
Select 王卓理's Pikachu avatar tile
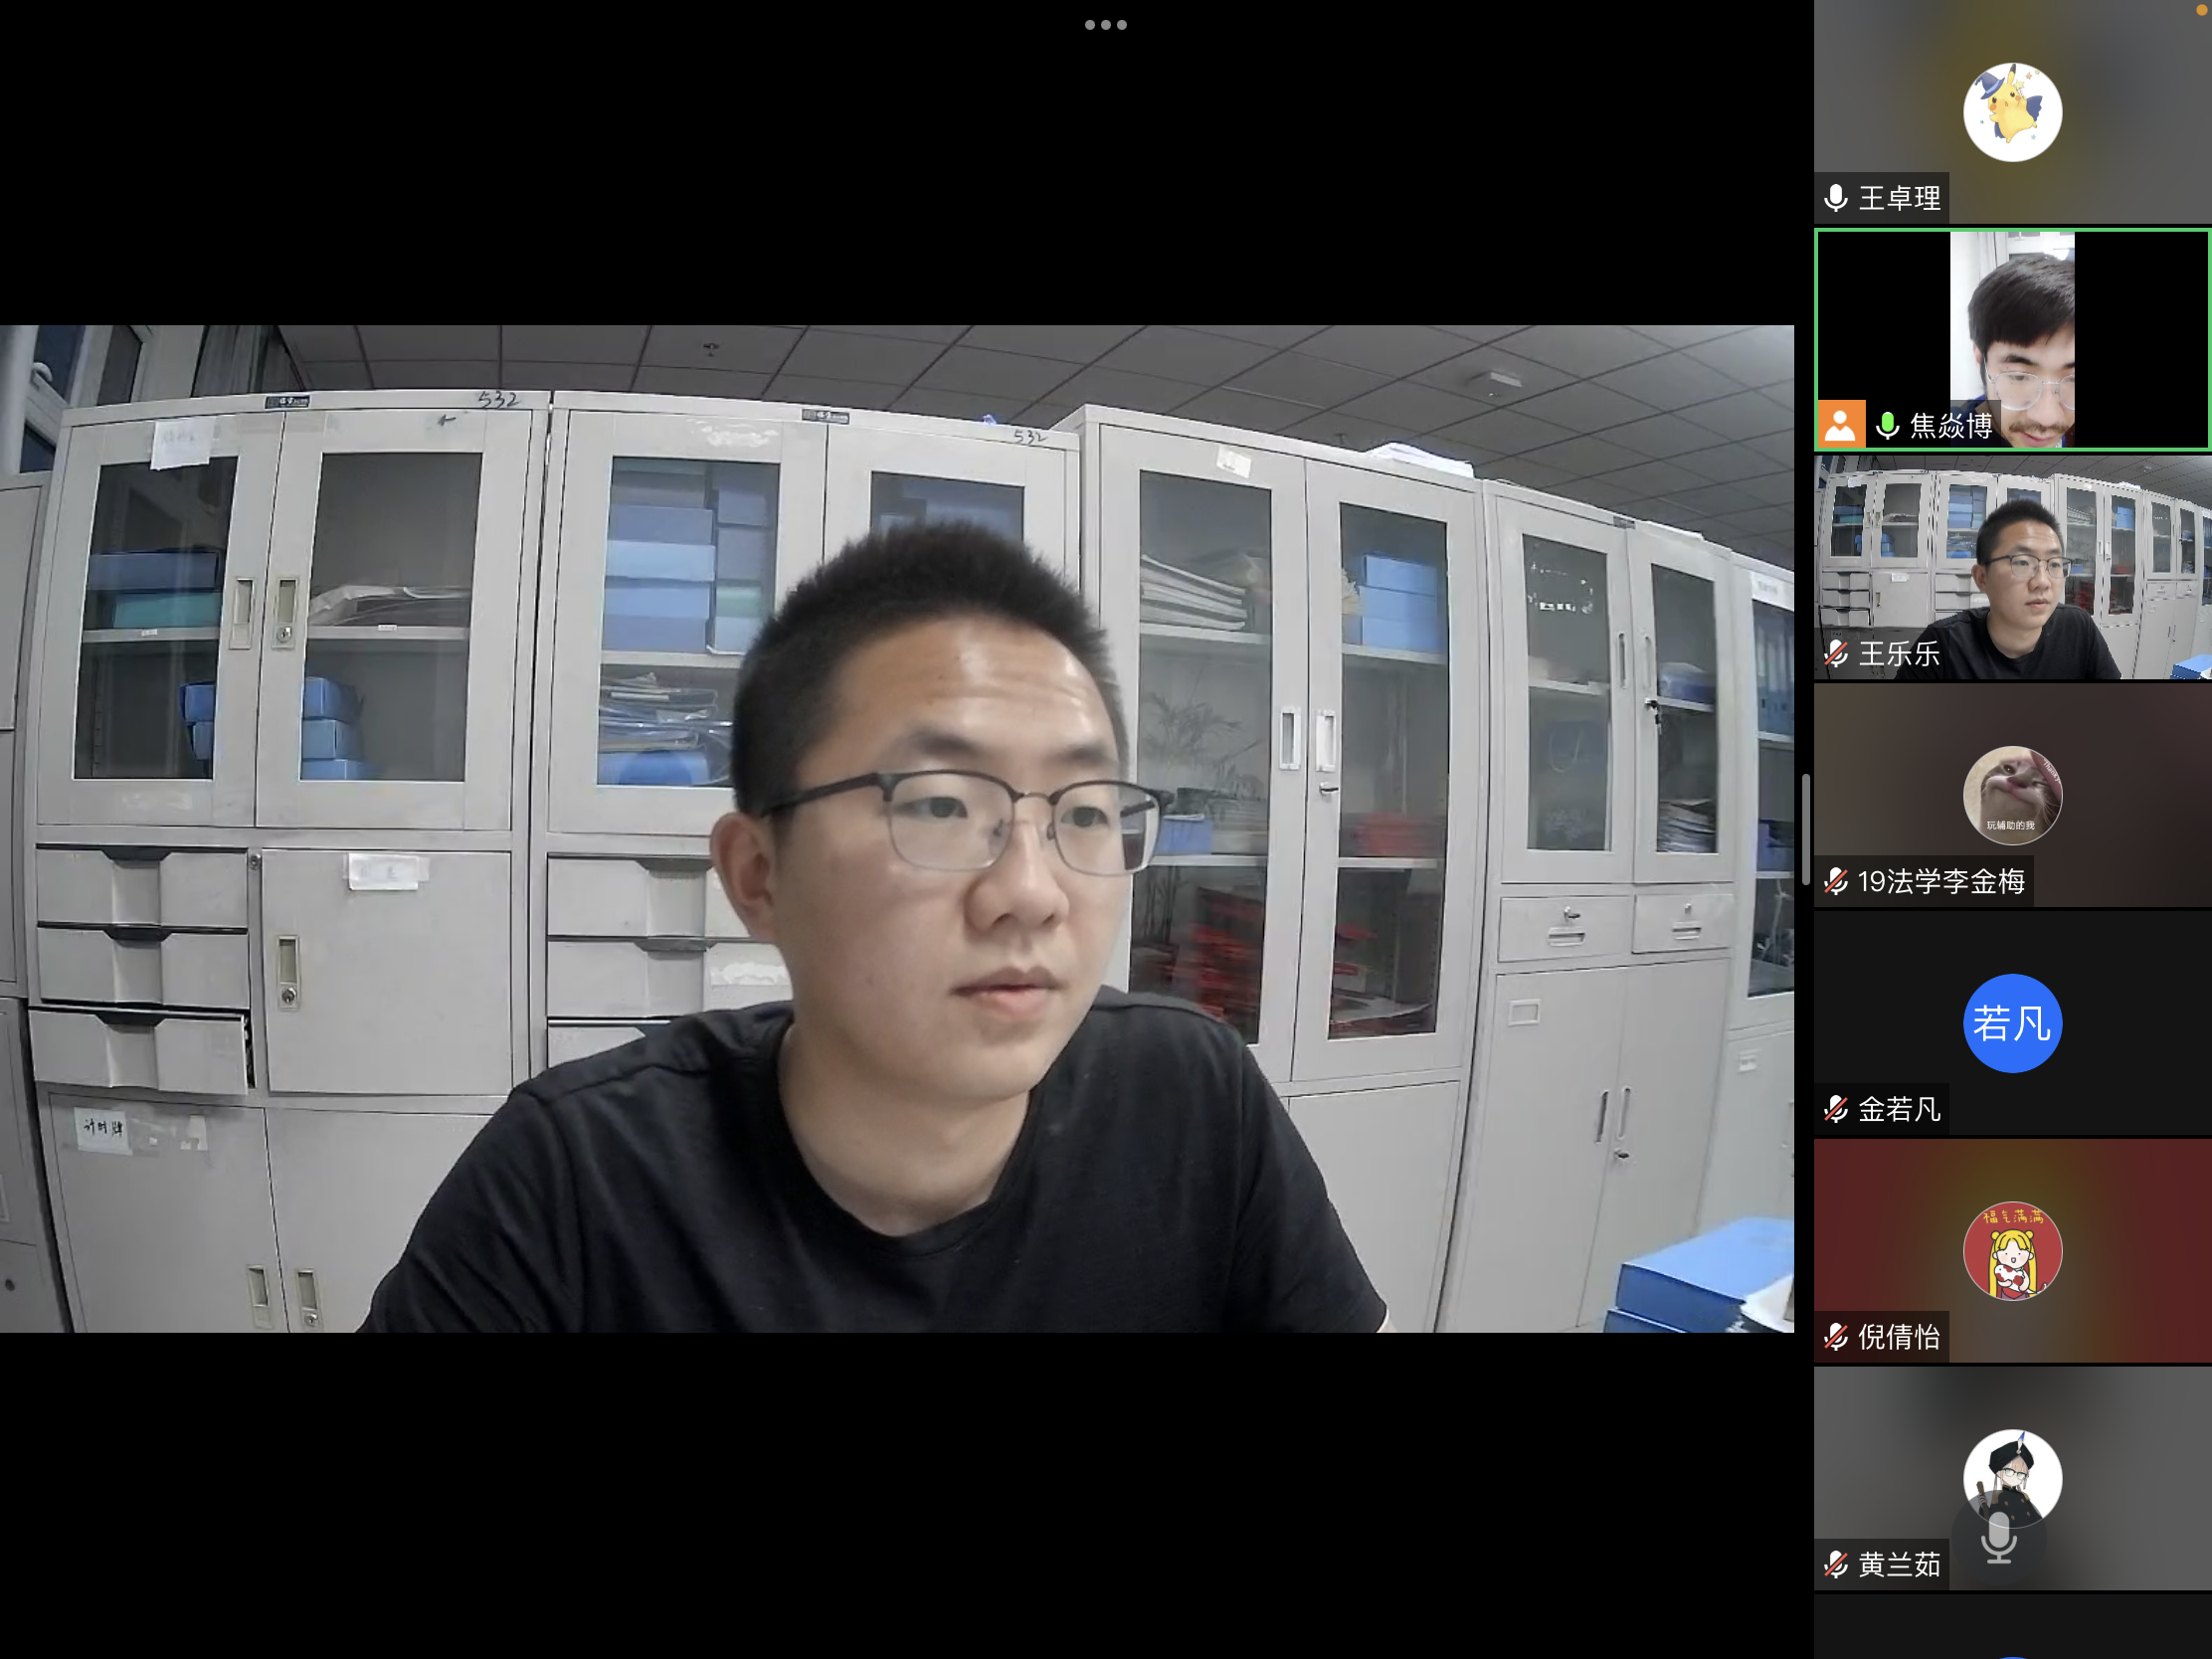pos(2011,112)
